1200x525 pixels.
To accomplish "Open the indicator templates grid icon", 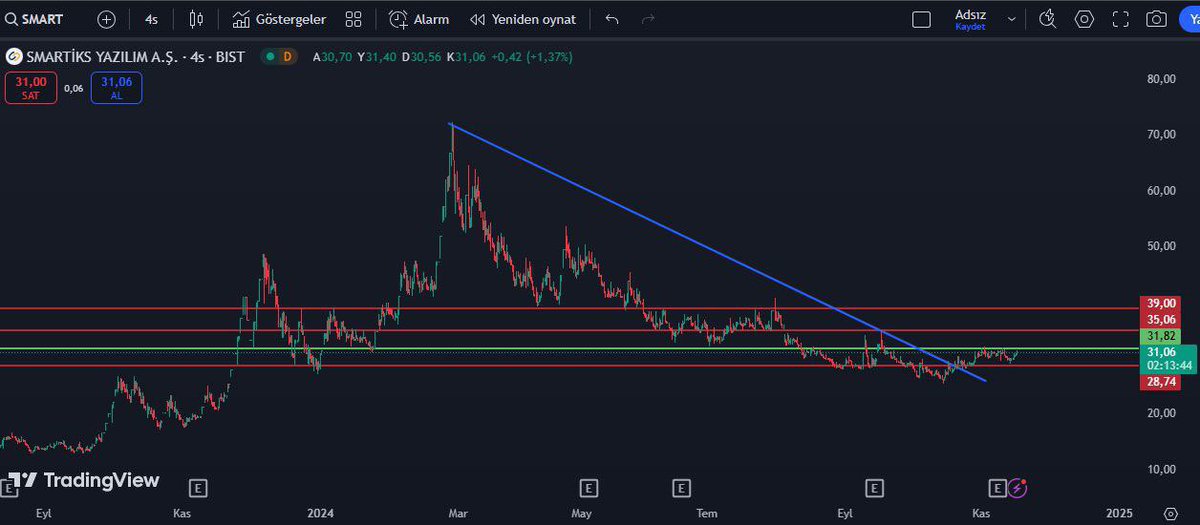I will (353, 19).
